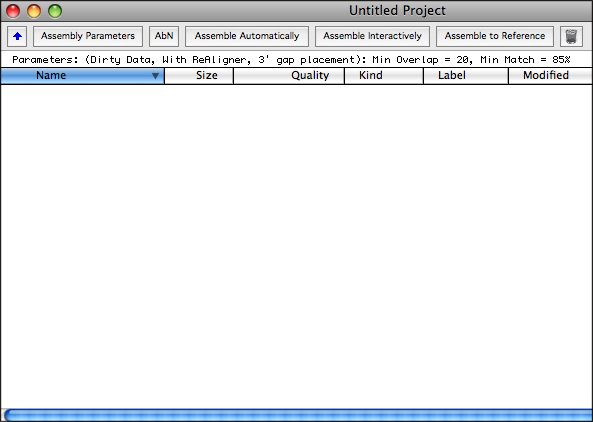The width and height of the screenshot is (593, 422).
Task: Sort items by Kind column
Action: pyautogui.click(x=384, y=76)
